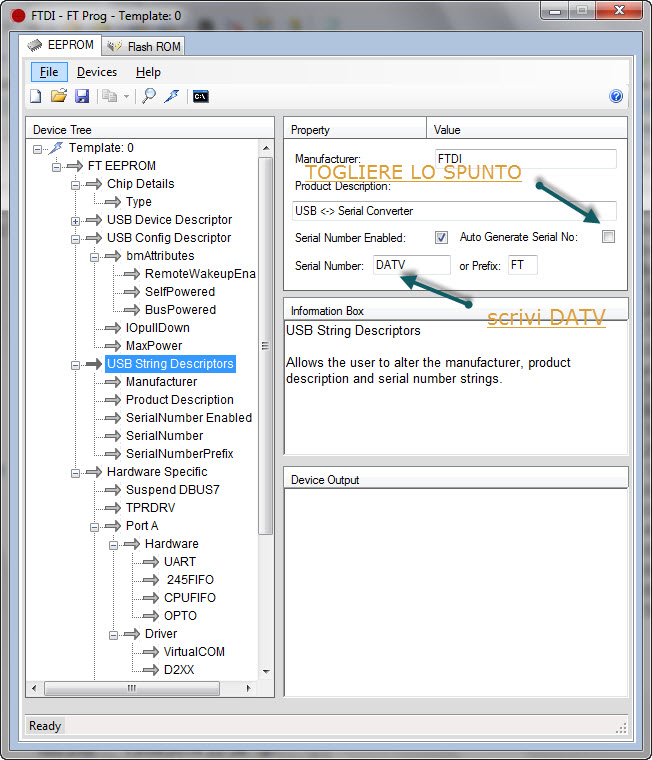
Task: Open the dropdown arrow beside the copy icon
Action: tap(126, 96)
